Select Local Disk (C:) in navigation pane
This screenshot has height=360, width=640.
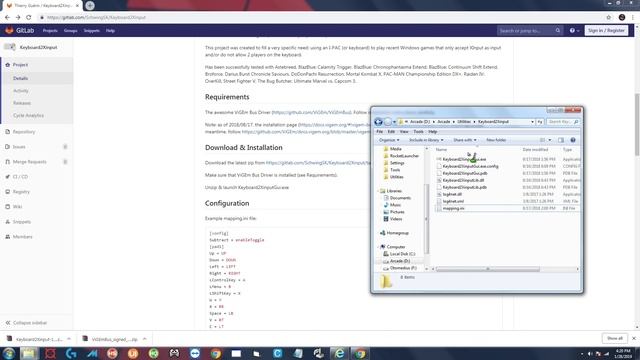click(402, 254)
